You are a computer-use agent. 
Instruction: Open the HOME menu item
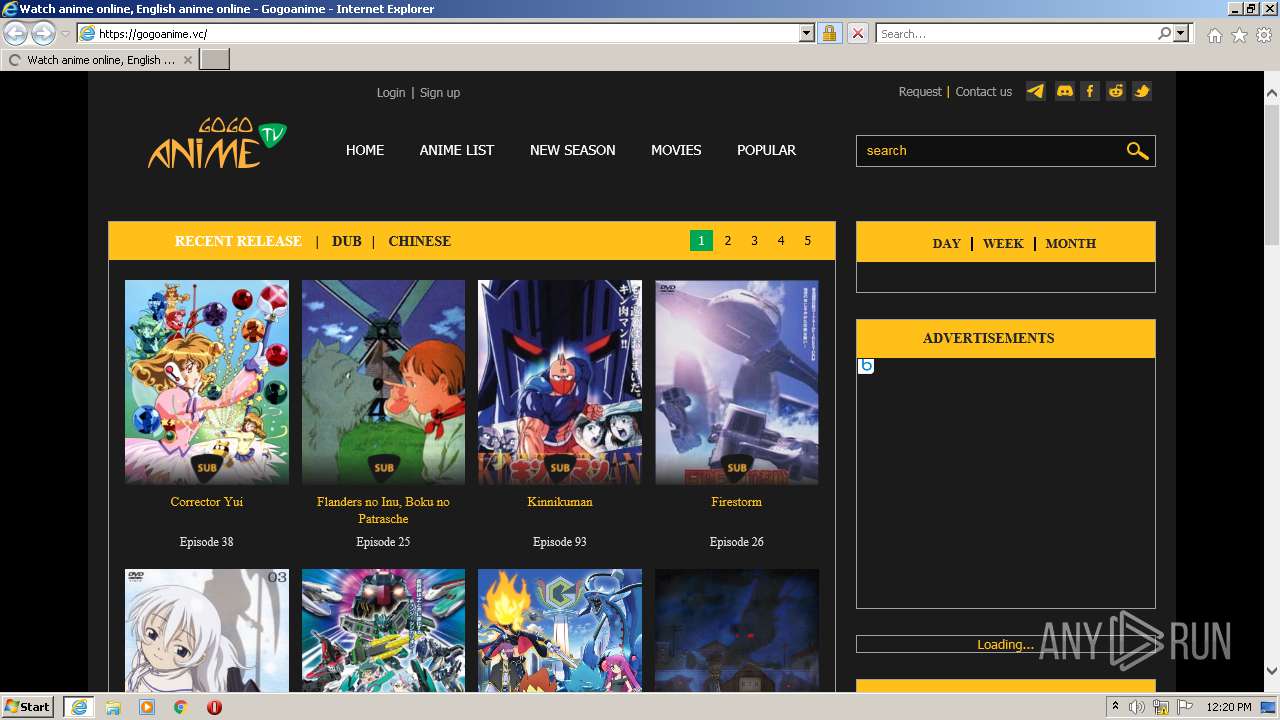[365, 150]
